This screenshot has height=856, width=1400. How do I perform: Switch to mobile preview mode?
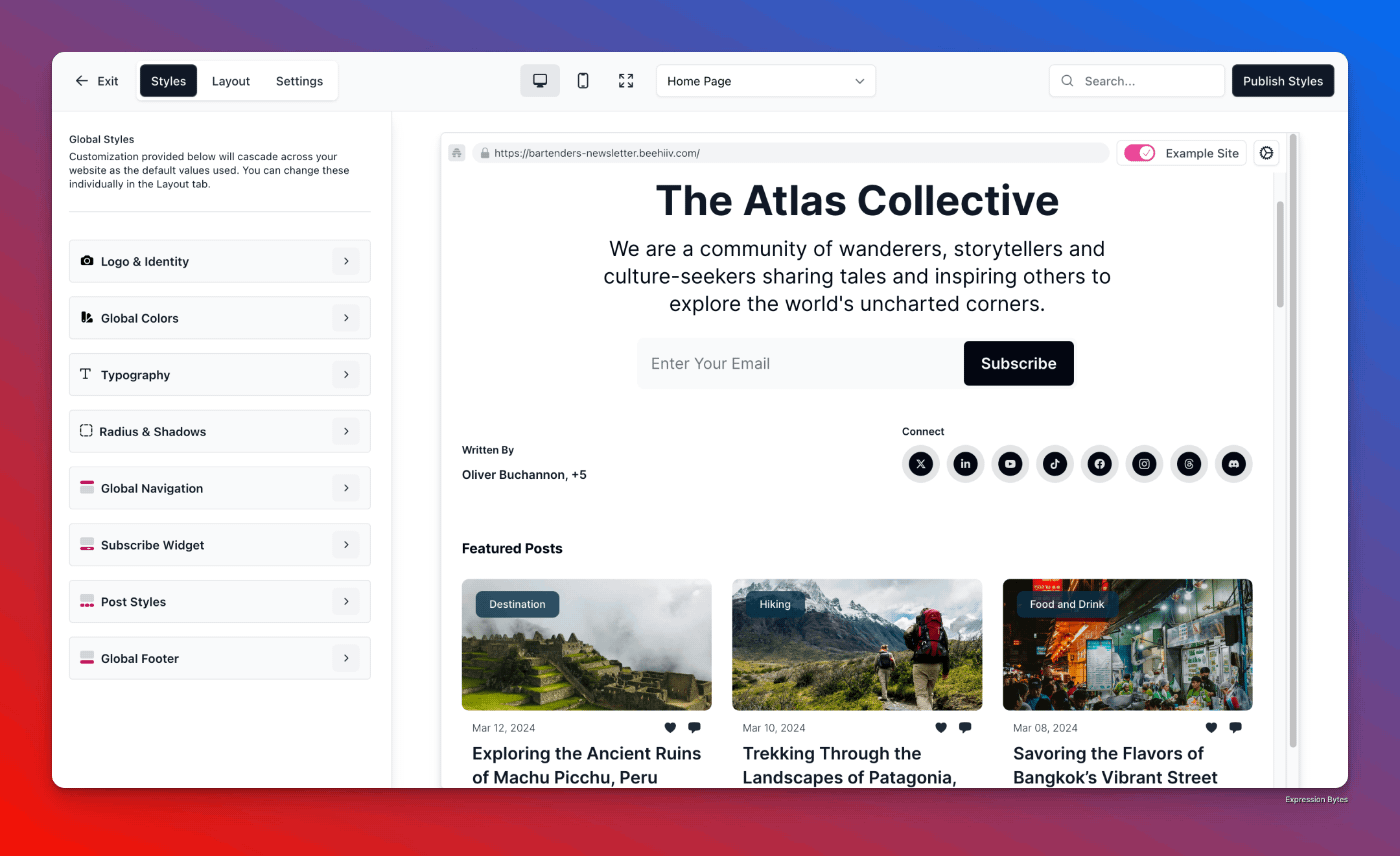pos(583,80)
